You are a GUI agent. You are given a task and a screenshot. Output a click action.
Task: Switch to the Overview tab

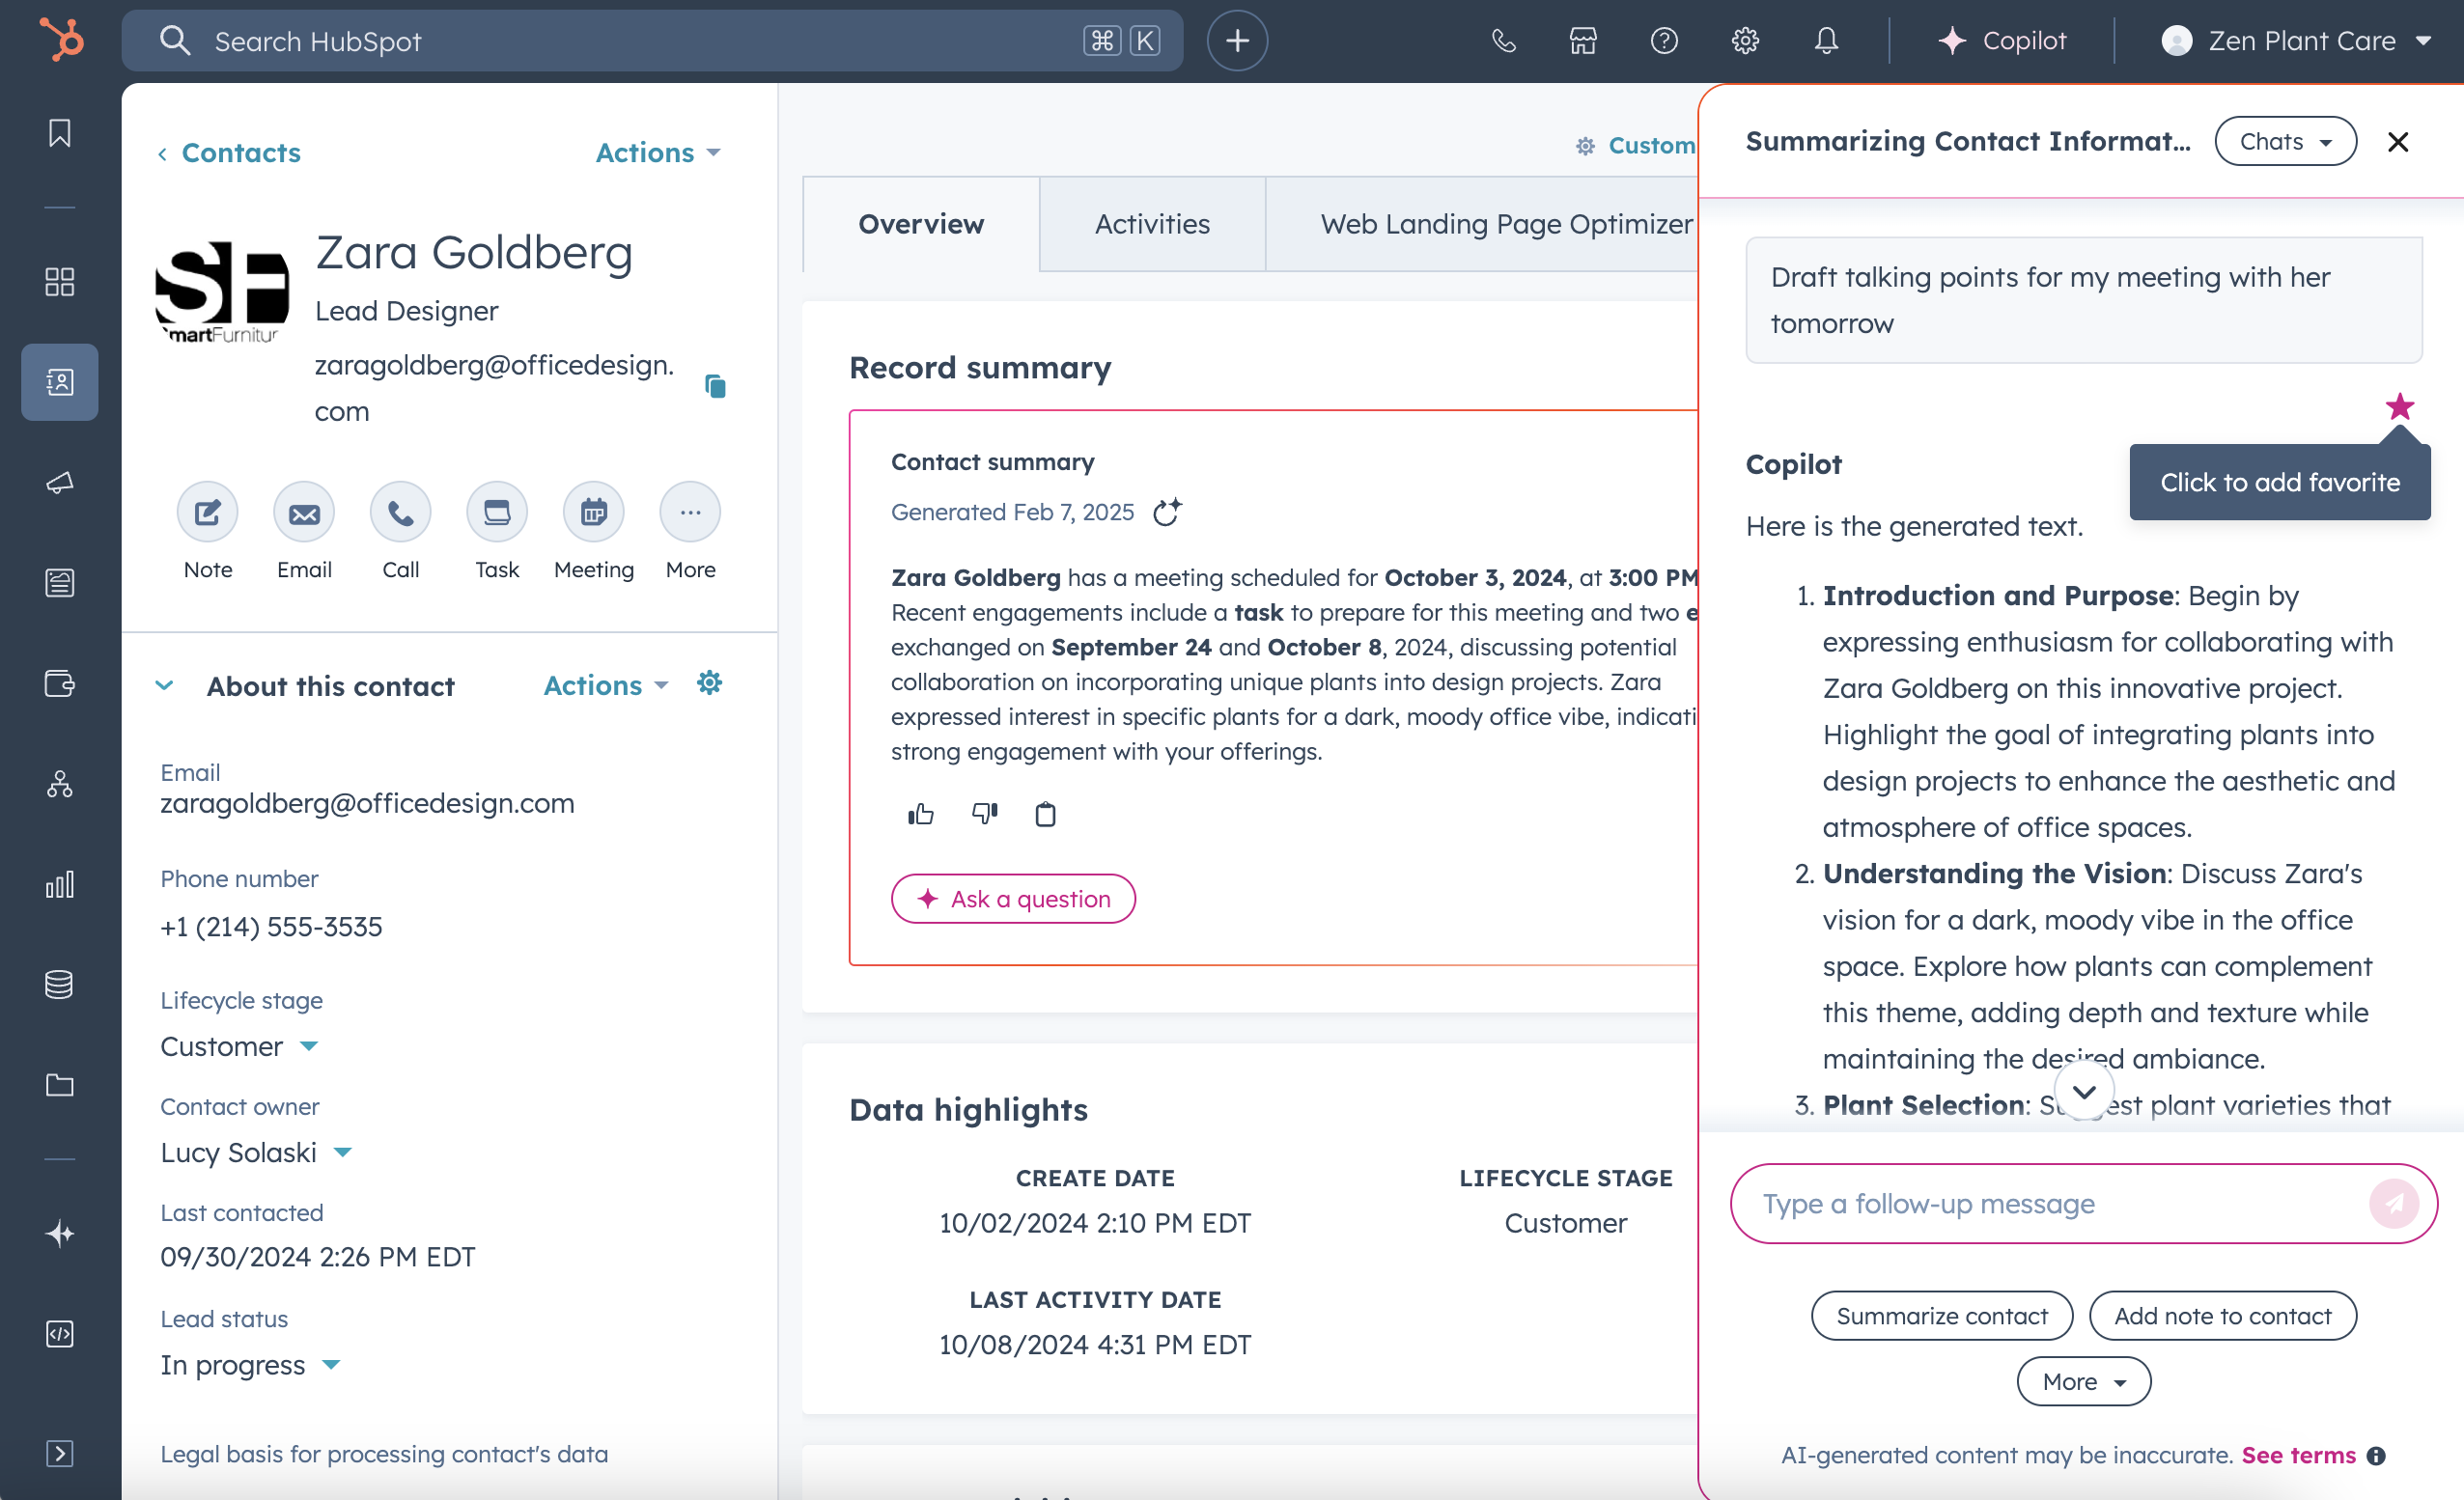(x=921, y=223)
